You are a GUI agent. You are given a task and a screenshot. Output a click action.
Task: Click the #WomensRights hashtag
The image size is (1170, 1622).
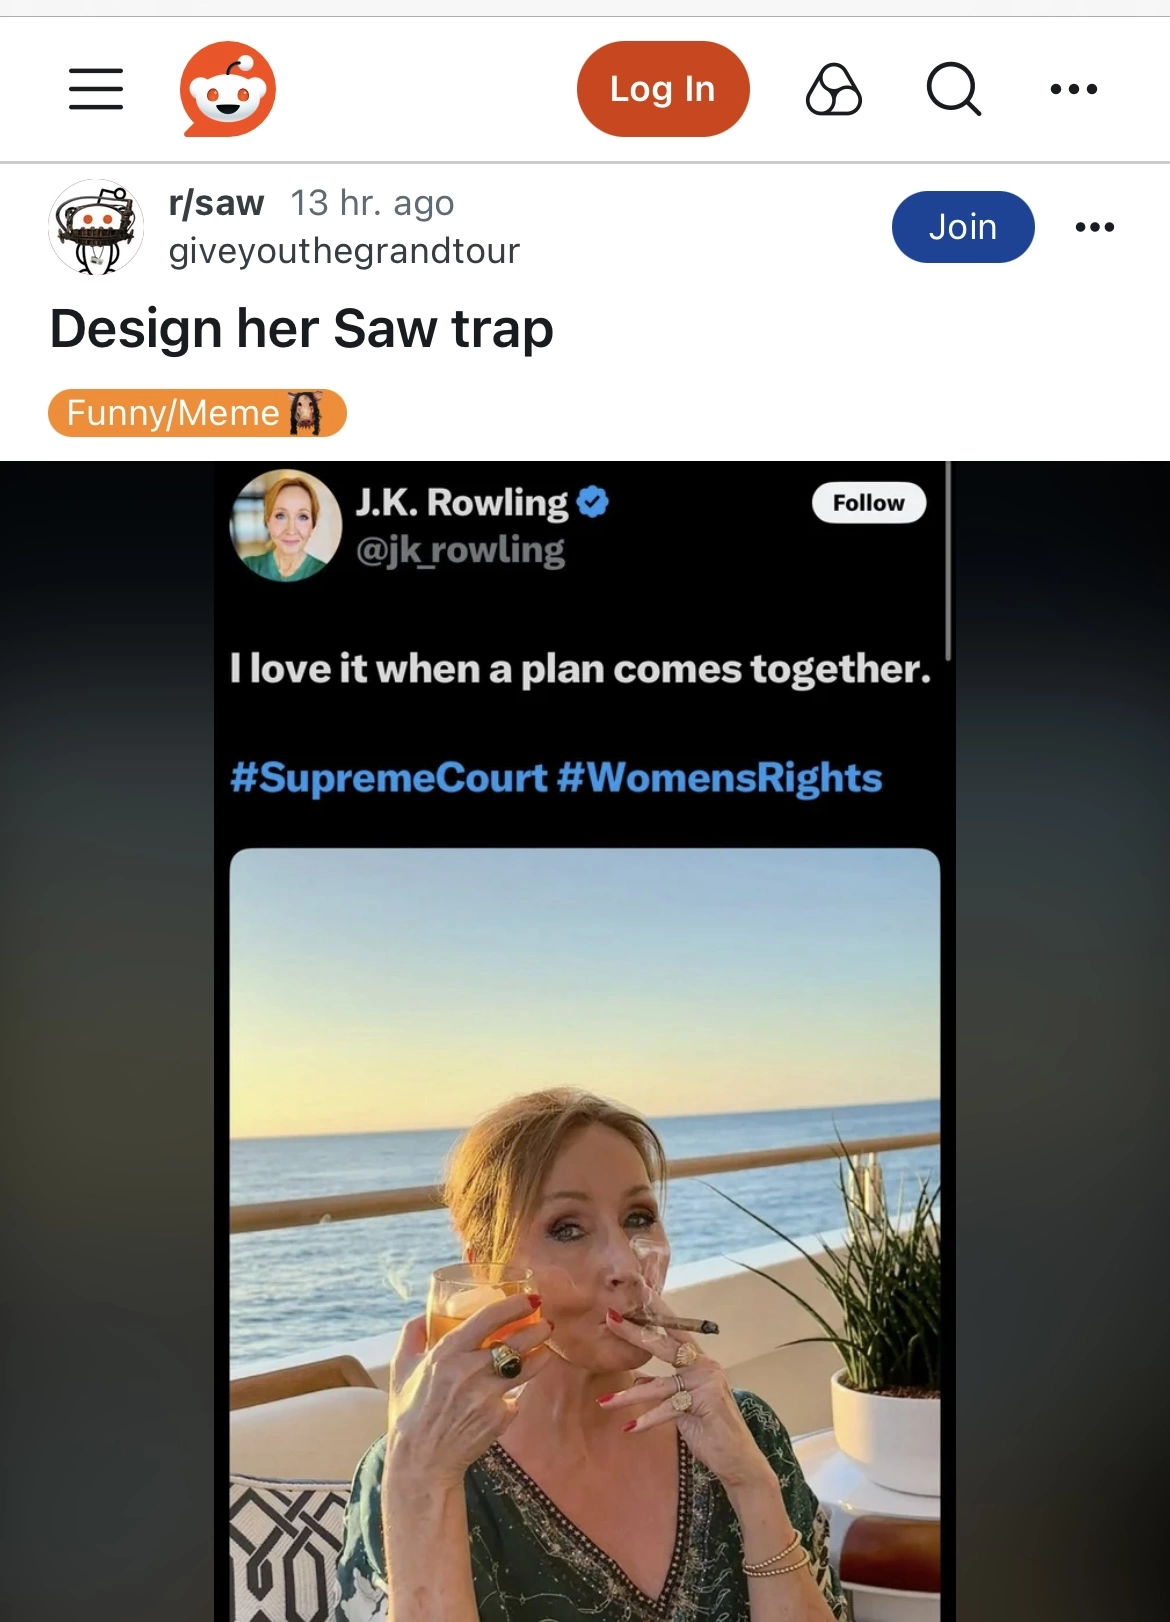[720, 778]
